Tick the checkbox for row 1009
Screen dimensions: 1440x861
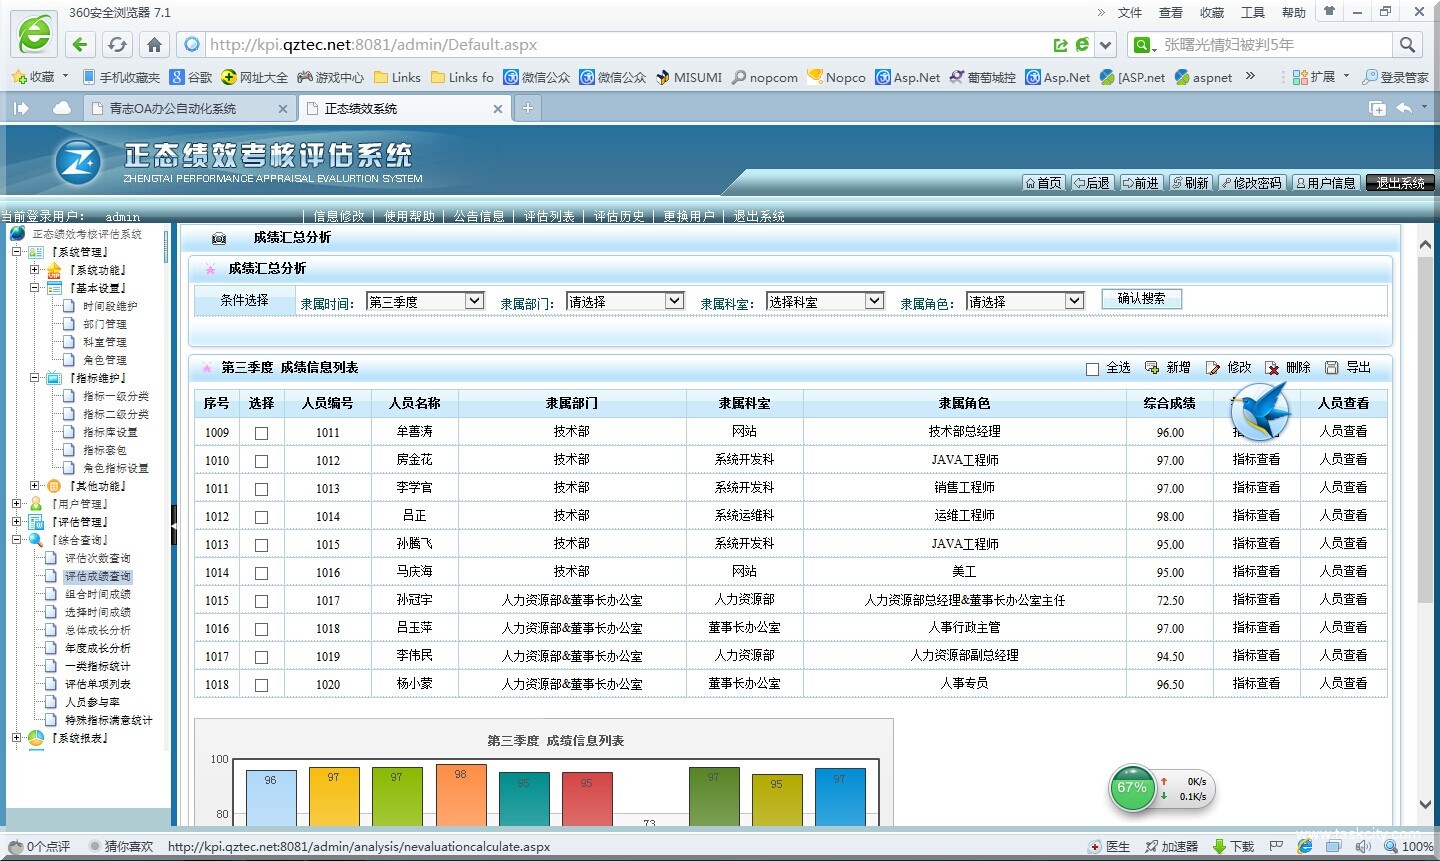point(261,433)
